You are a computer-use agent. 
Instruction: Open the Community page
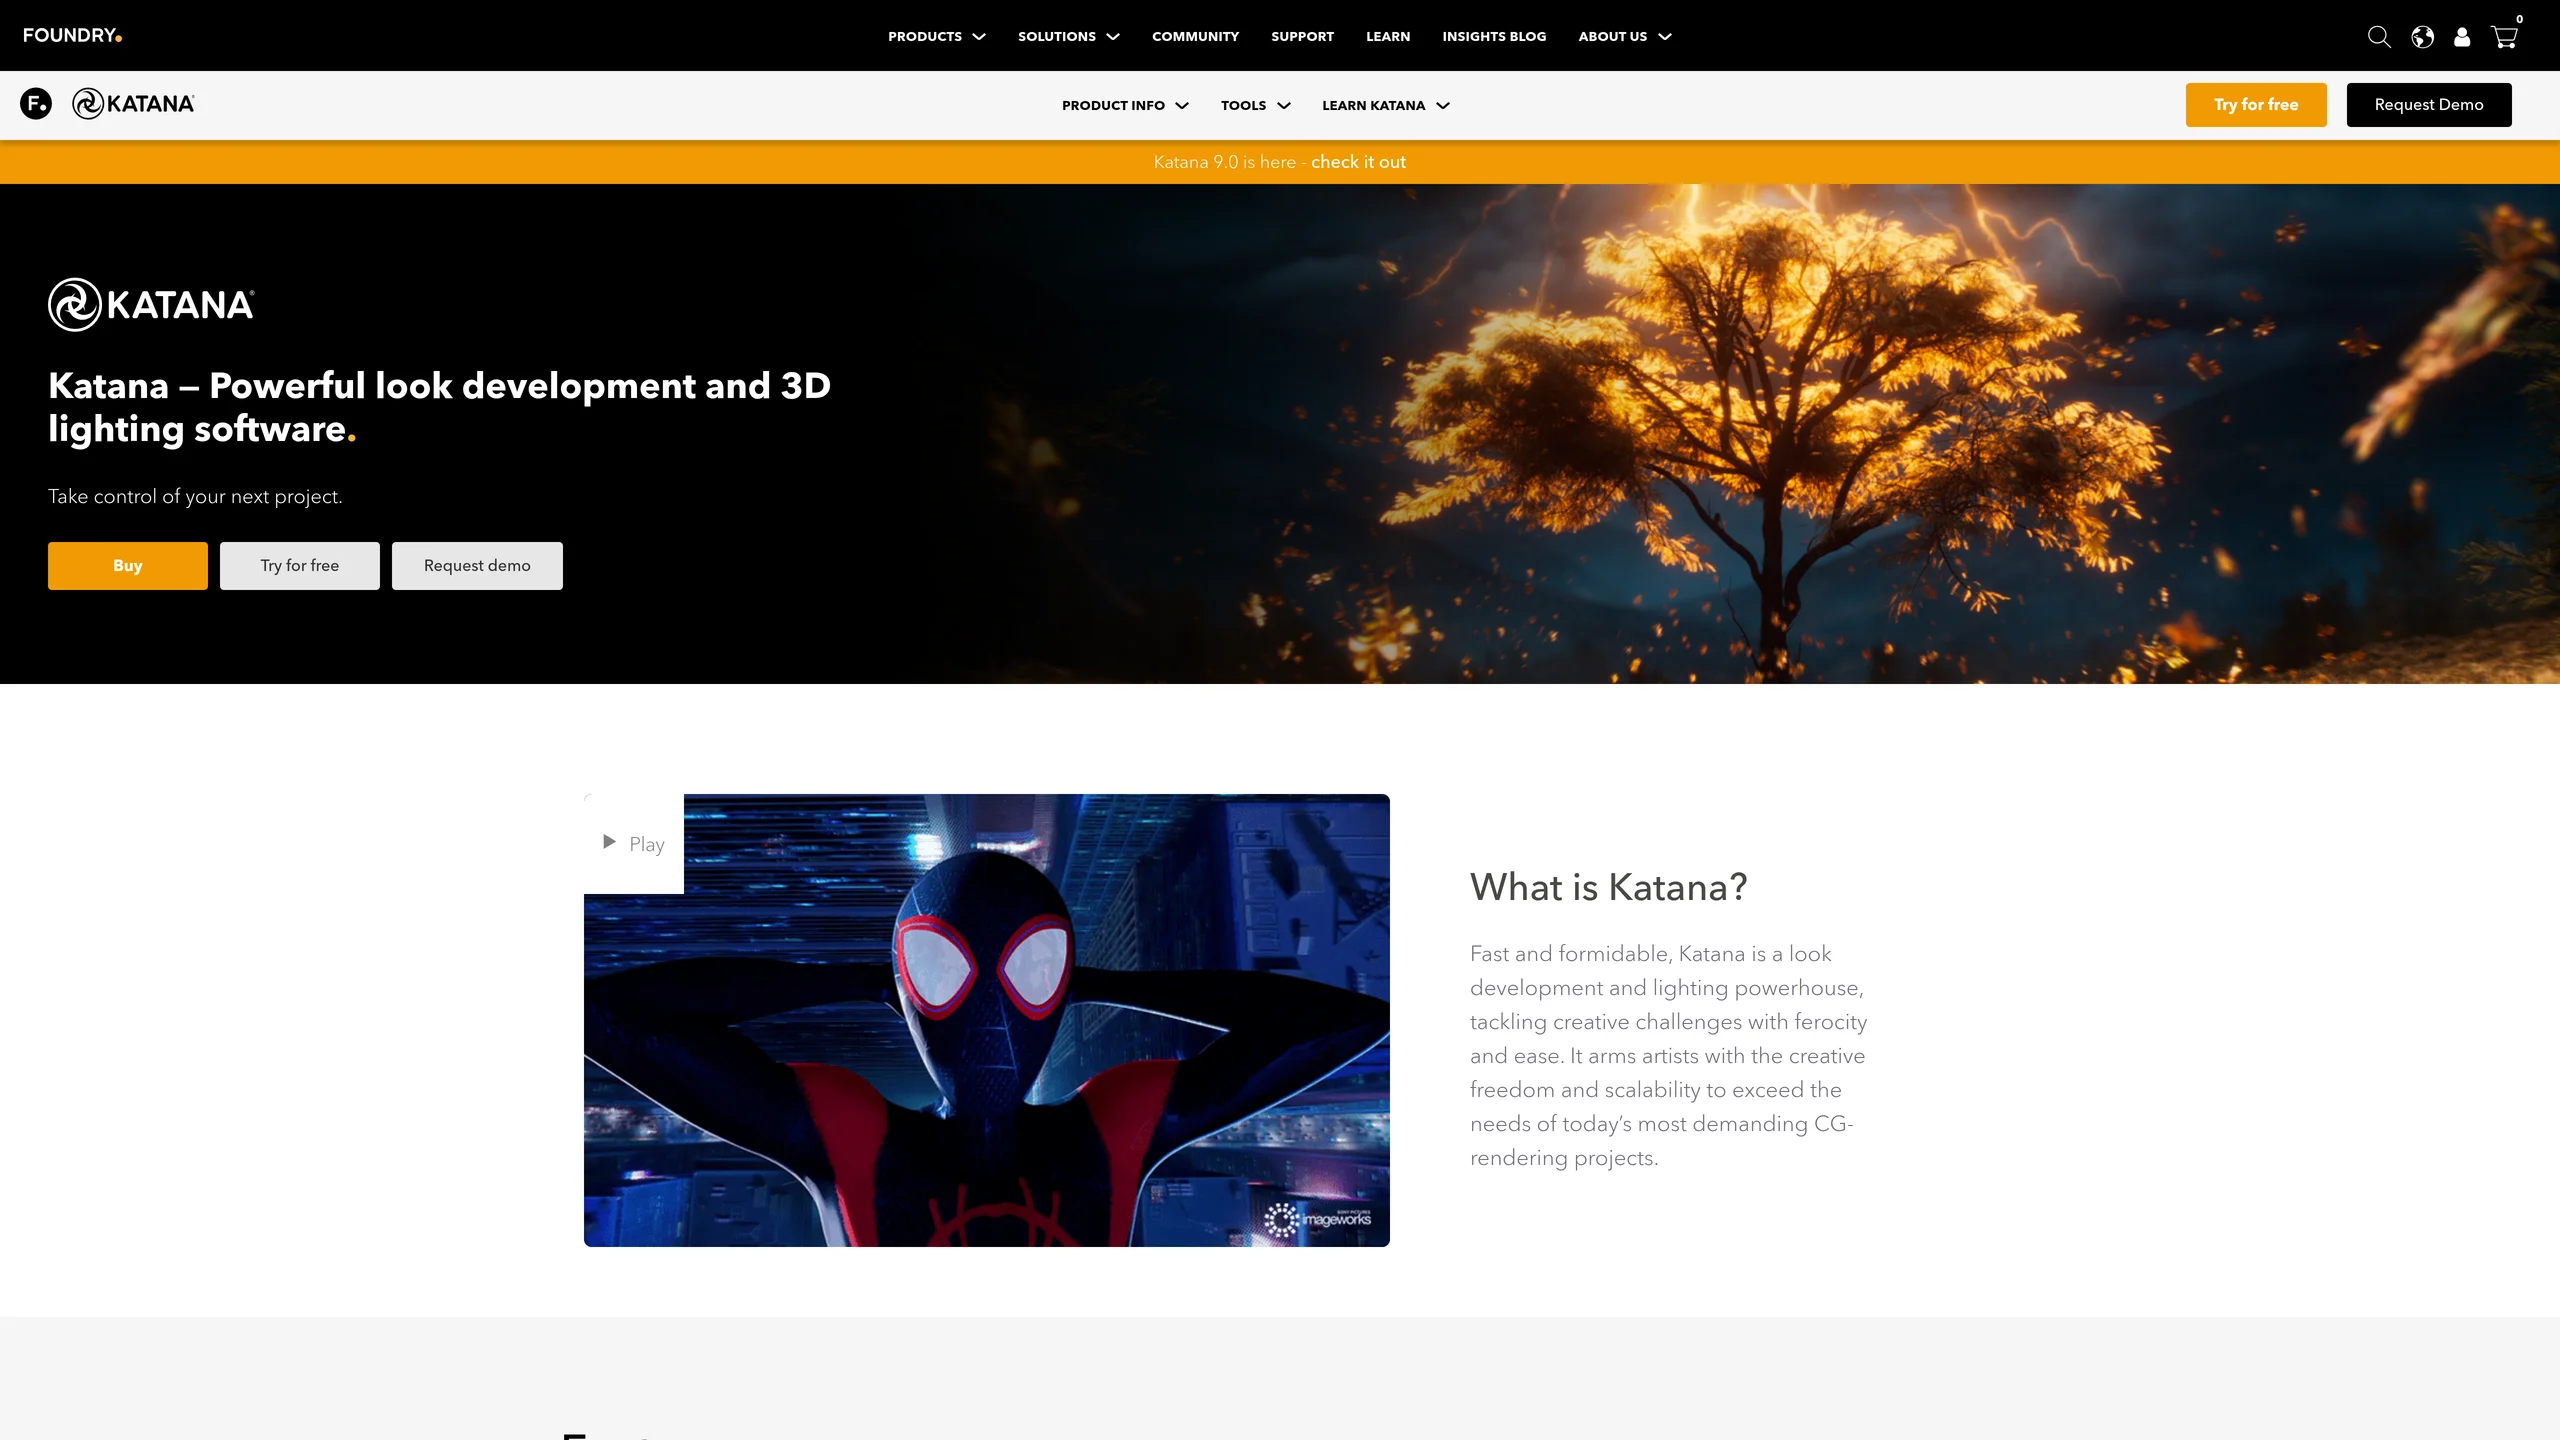click(x=1195, y=36)
